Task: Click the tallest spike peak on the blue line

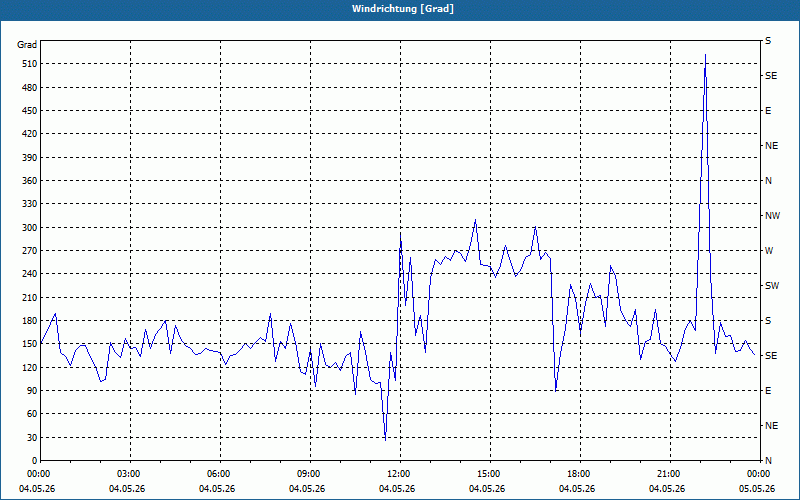Action: (x=705, y=55)
